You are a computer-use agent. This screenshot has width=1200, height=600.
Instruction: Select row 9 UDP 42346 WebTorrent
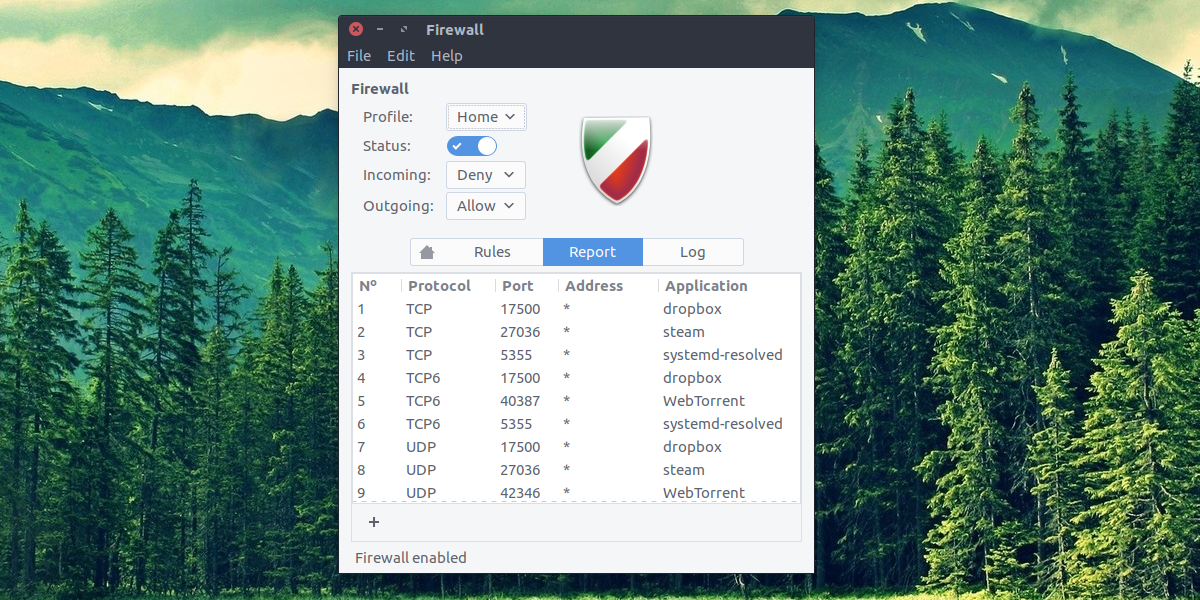click(577, 492)
